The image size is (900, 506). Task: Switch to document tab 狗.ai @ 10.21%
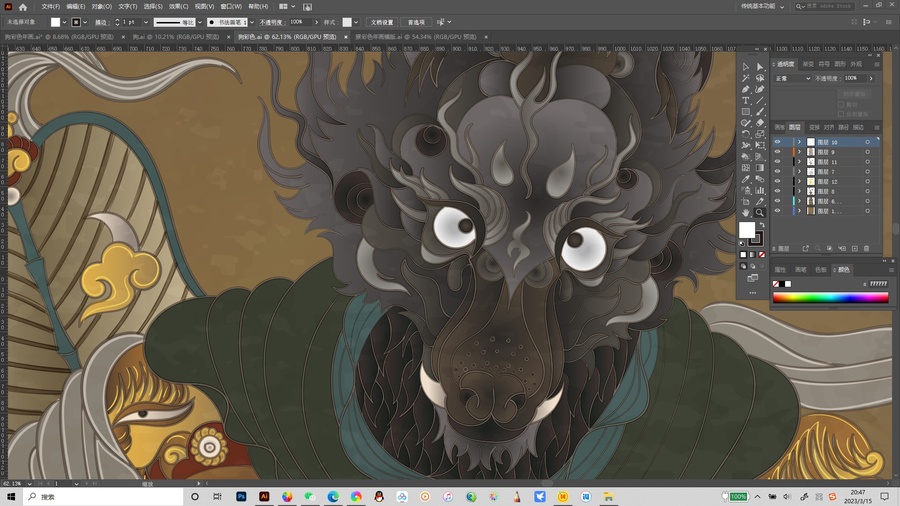pos(176,37)
